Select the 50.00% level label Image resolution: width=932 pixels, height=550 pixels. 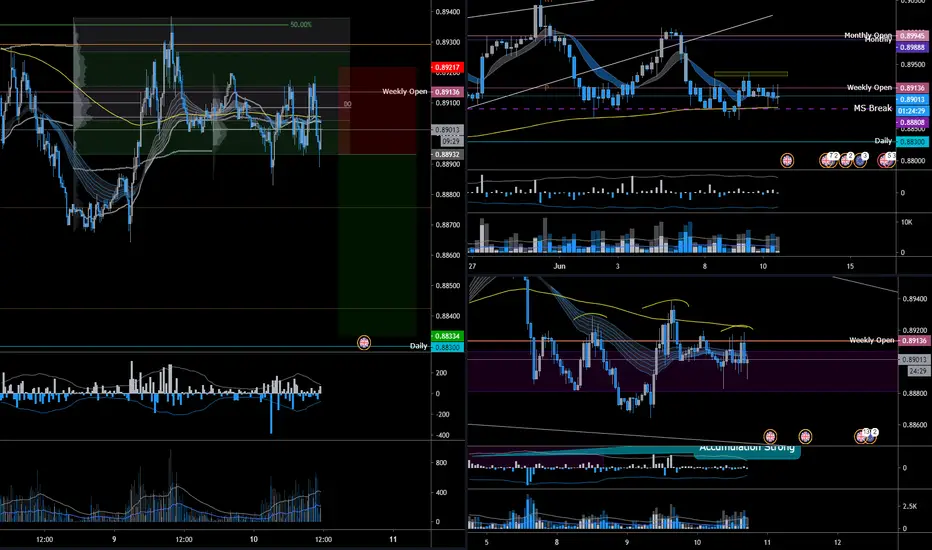[x=301, y=24]
